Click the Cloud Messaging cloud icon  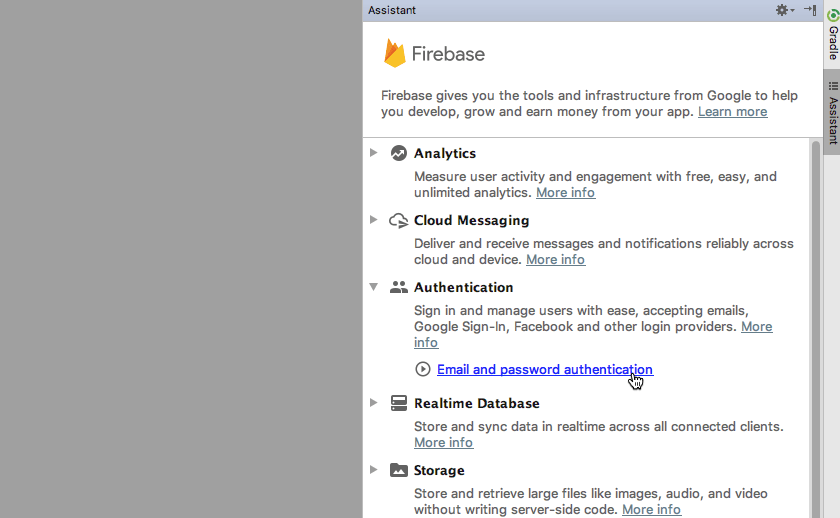point(398,220)
